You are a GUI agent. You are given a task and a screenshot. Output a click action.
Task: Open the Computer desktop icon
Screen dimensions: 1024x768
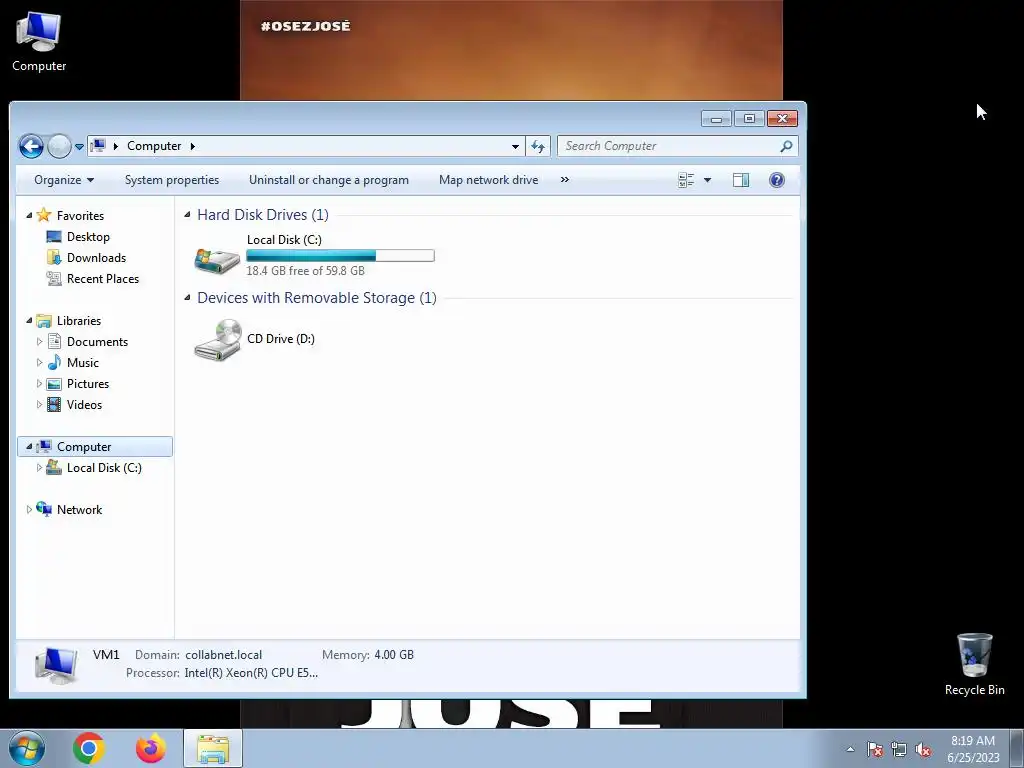(x=39, y=42)
